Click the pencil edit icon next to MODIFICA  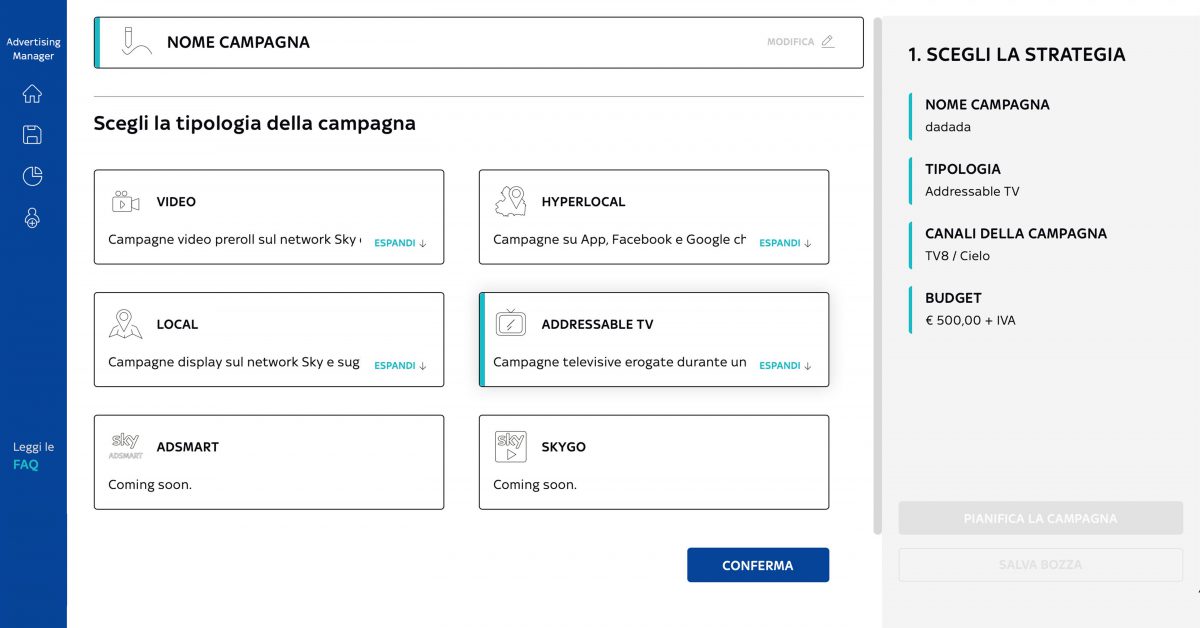(827, 42)
